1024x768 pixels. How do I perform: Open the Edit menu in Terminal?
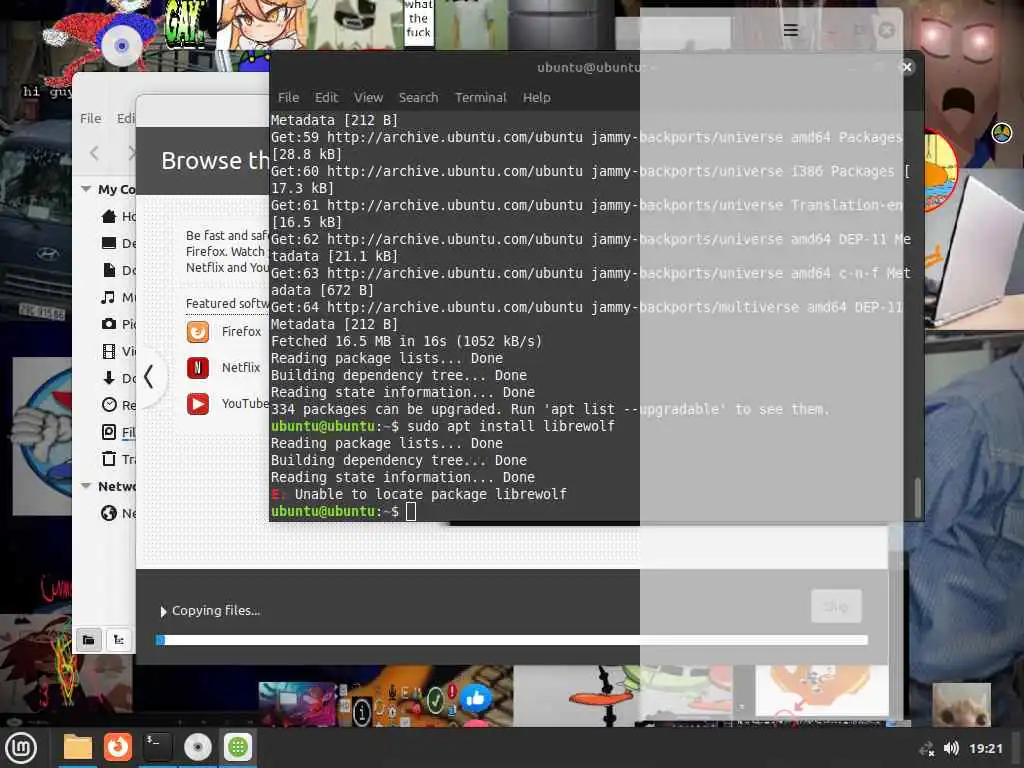tap(327, 97)
